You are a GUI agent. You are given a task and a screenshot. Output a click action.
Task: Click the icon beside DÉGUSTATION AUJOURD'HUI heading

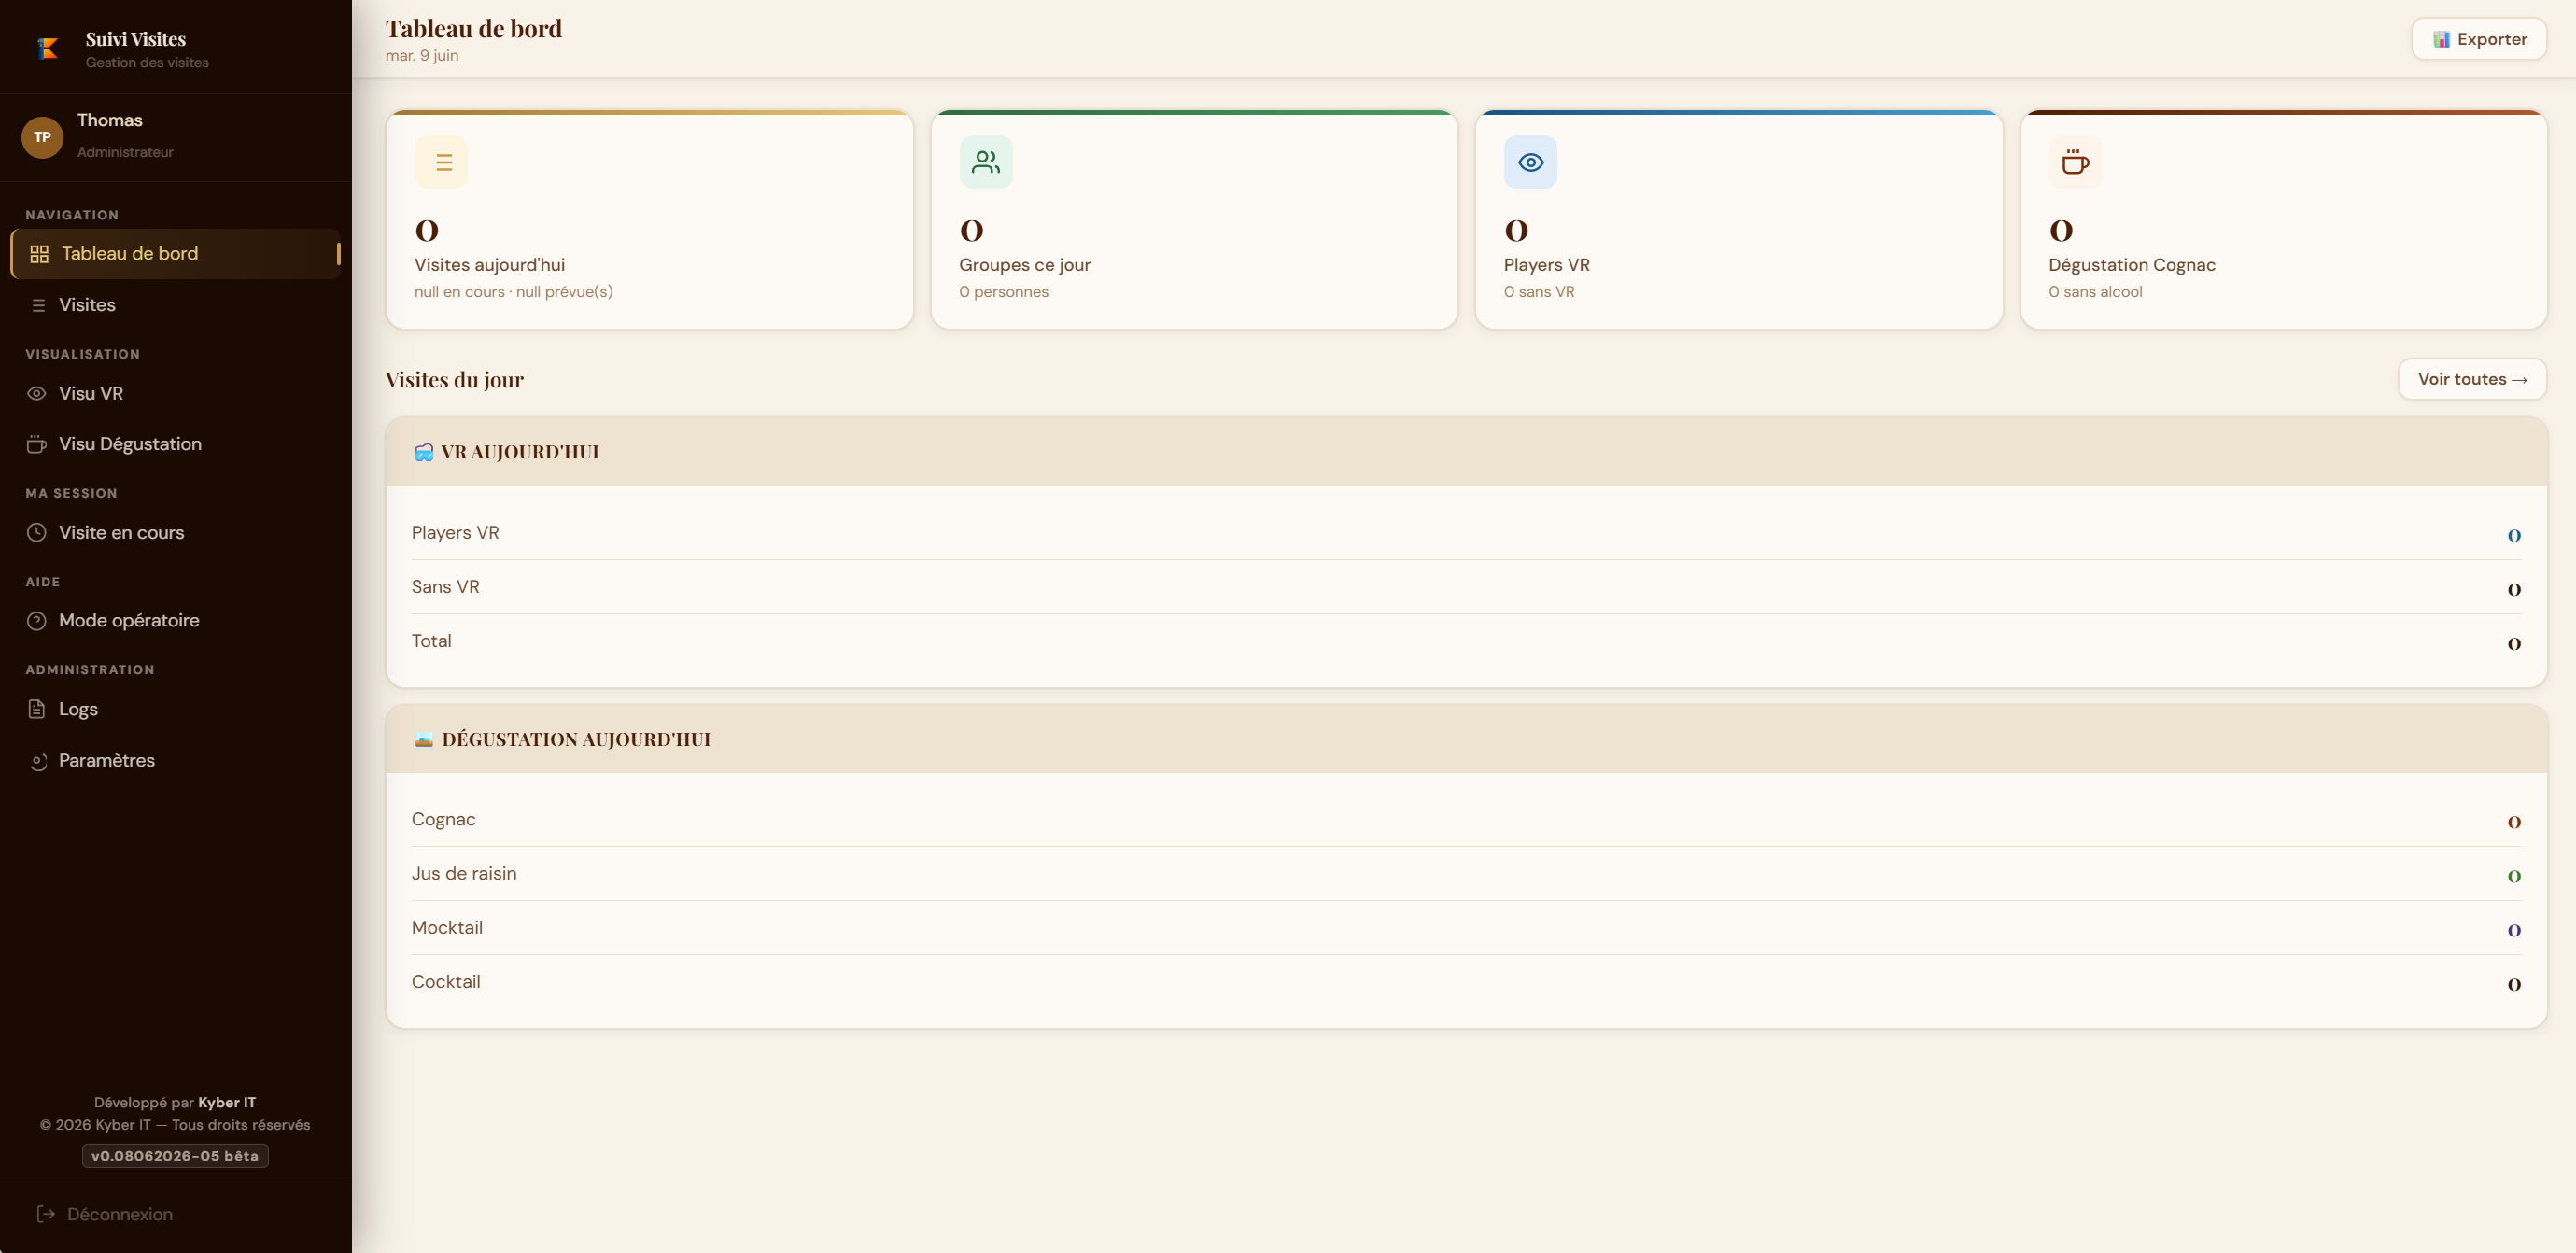pyautogui.click(x=424, y=739)
